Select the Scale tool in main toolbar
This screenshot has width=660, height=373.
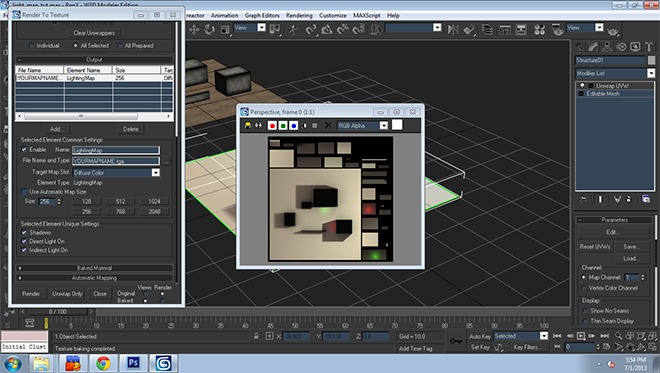pyautogui.click(x=225, y=29)
